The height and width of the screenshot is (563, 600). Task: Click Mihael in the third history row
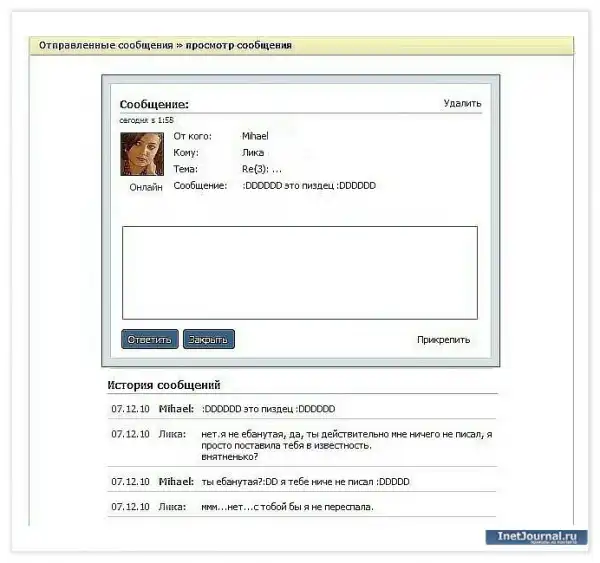[176, 481]
